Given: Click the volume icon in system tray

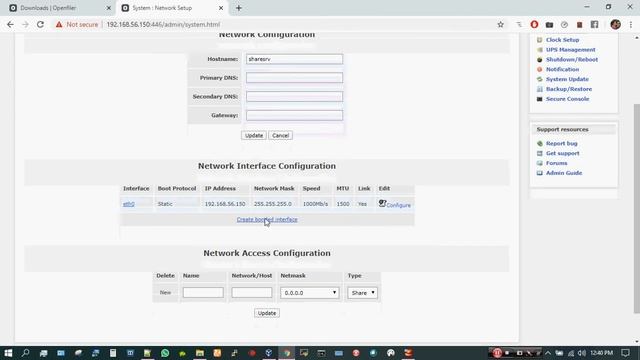Looking at the screenshot, I should (x=582, y=353).
